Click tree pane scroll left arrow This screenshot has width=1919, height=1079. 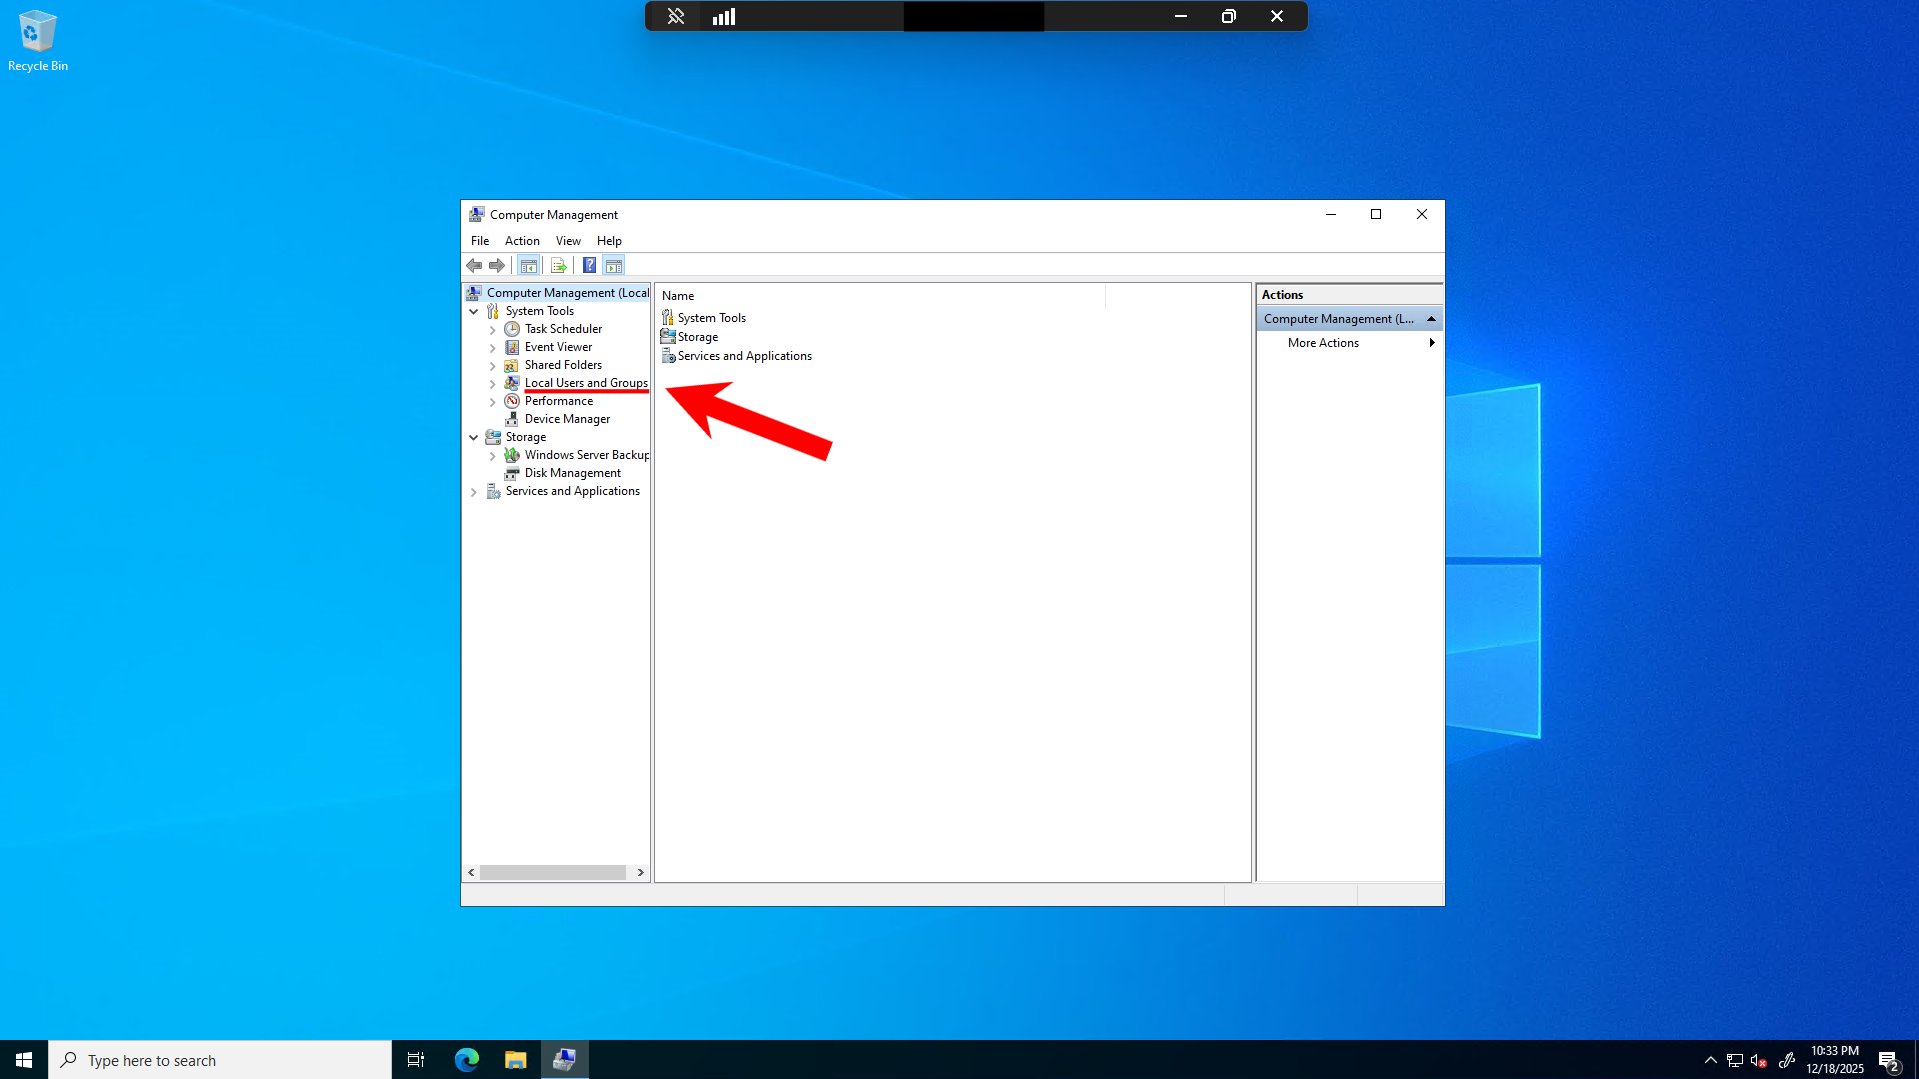click(471, 873)
